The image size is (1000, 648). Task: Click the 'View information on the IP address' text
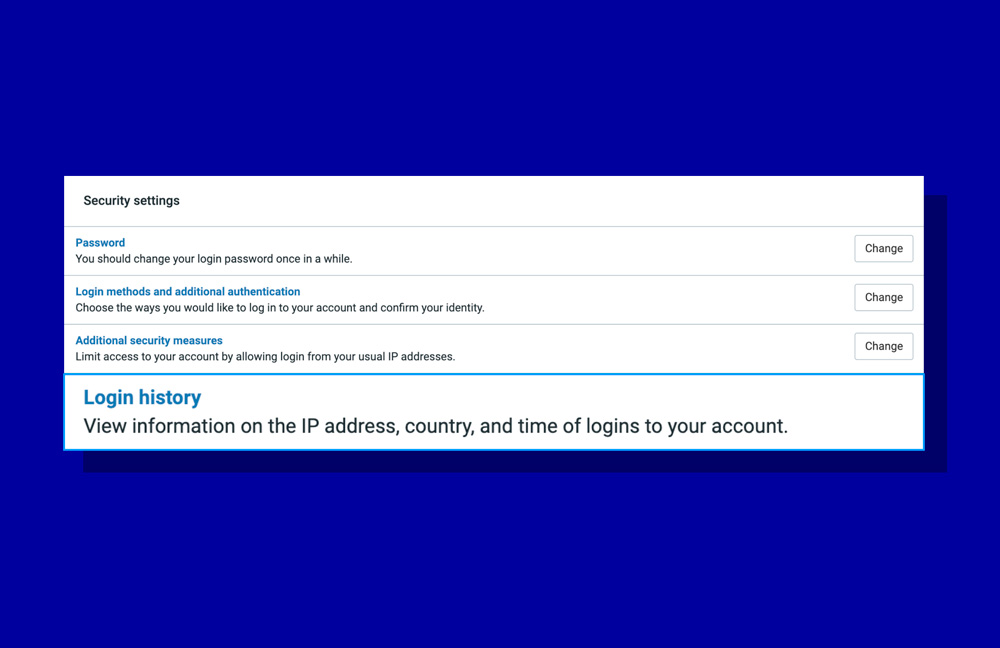(x=435, y=427)
